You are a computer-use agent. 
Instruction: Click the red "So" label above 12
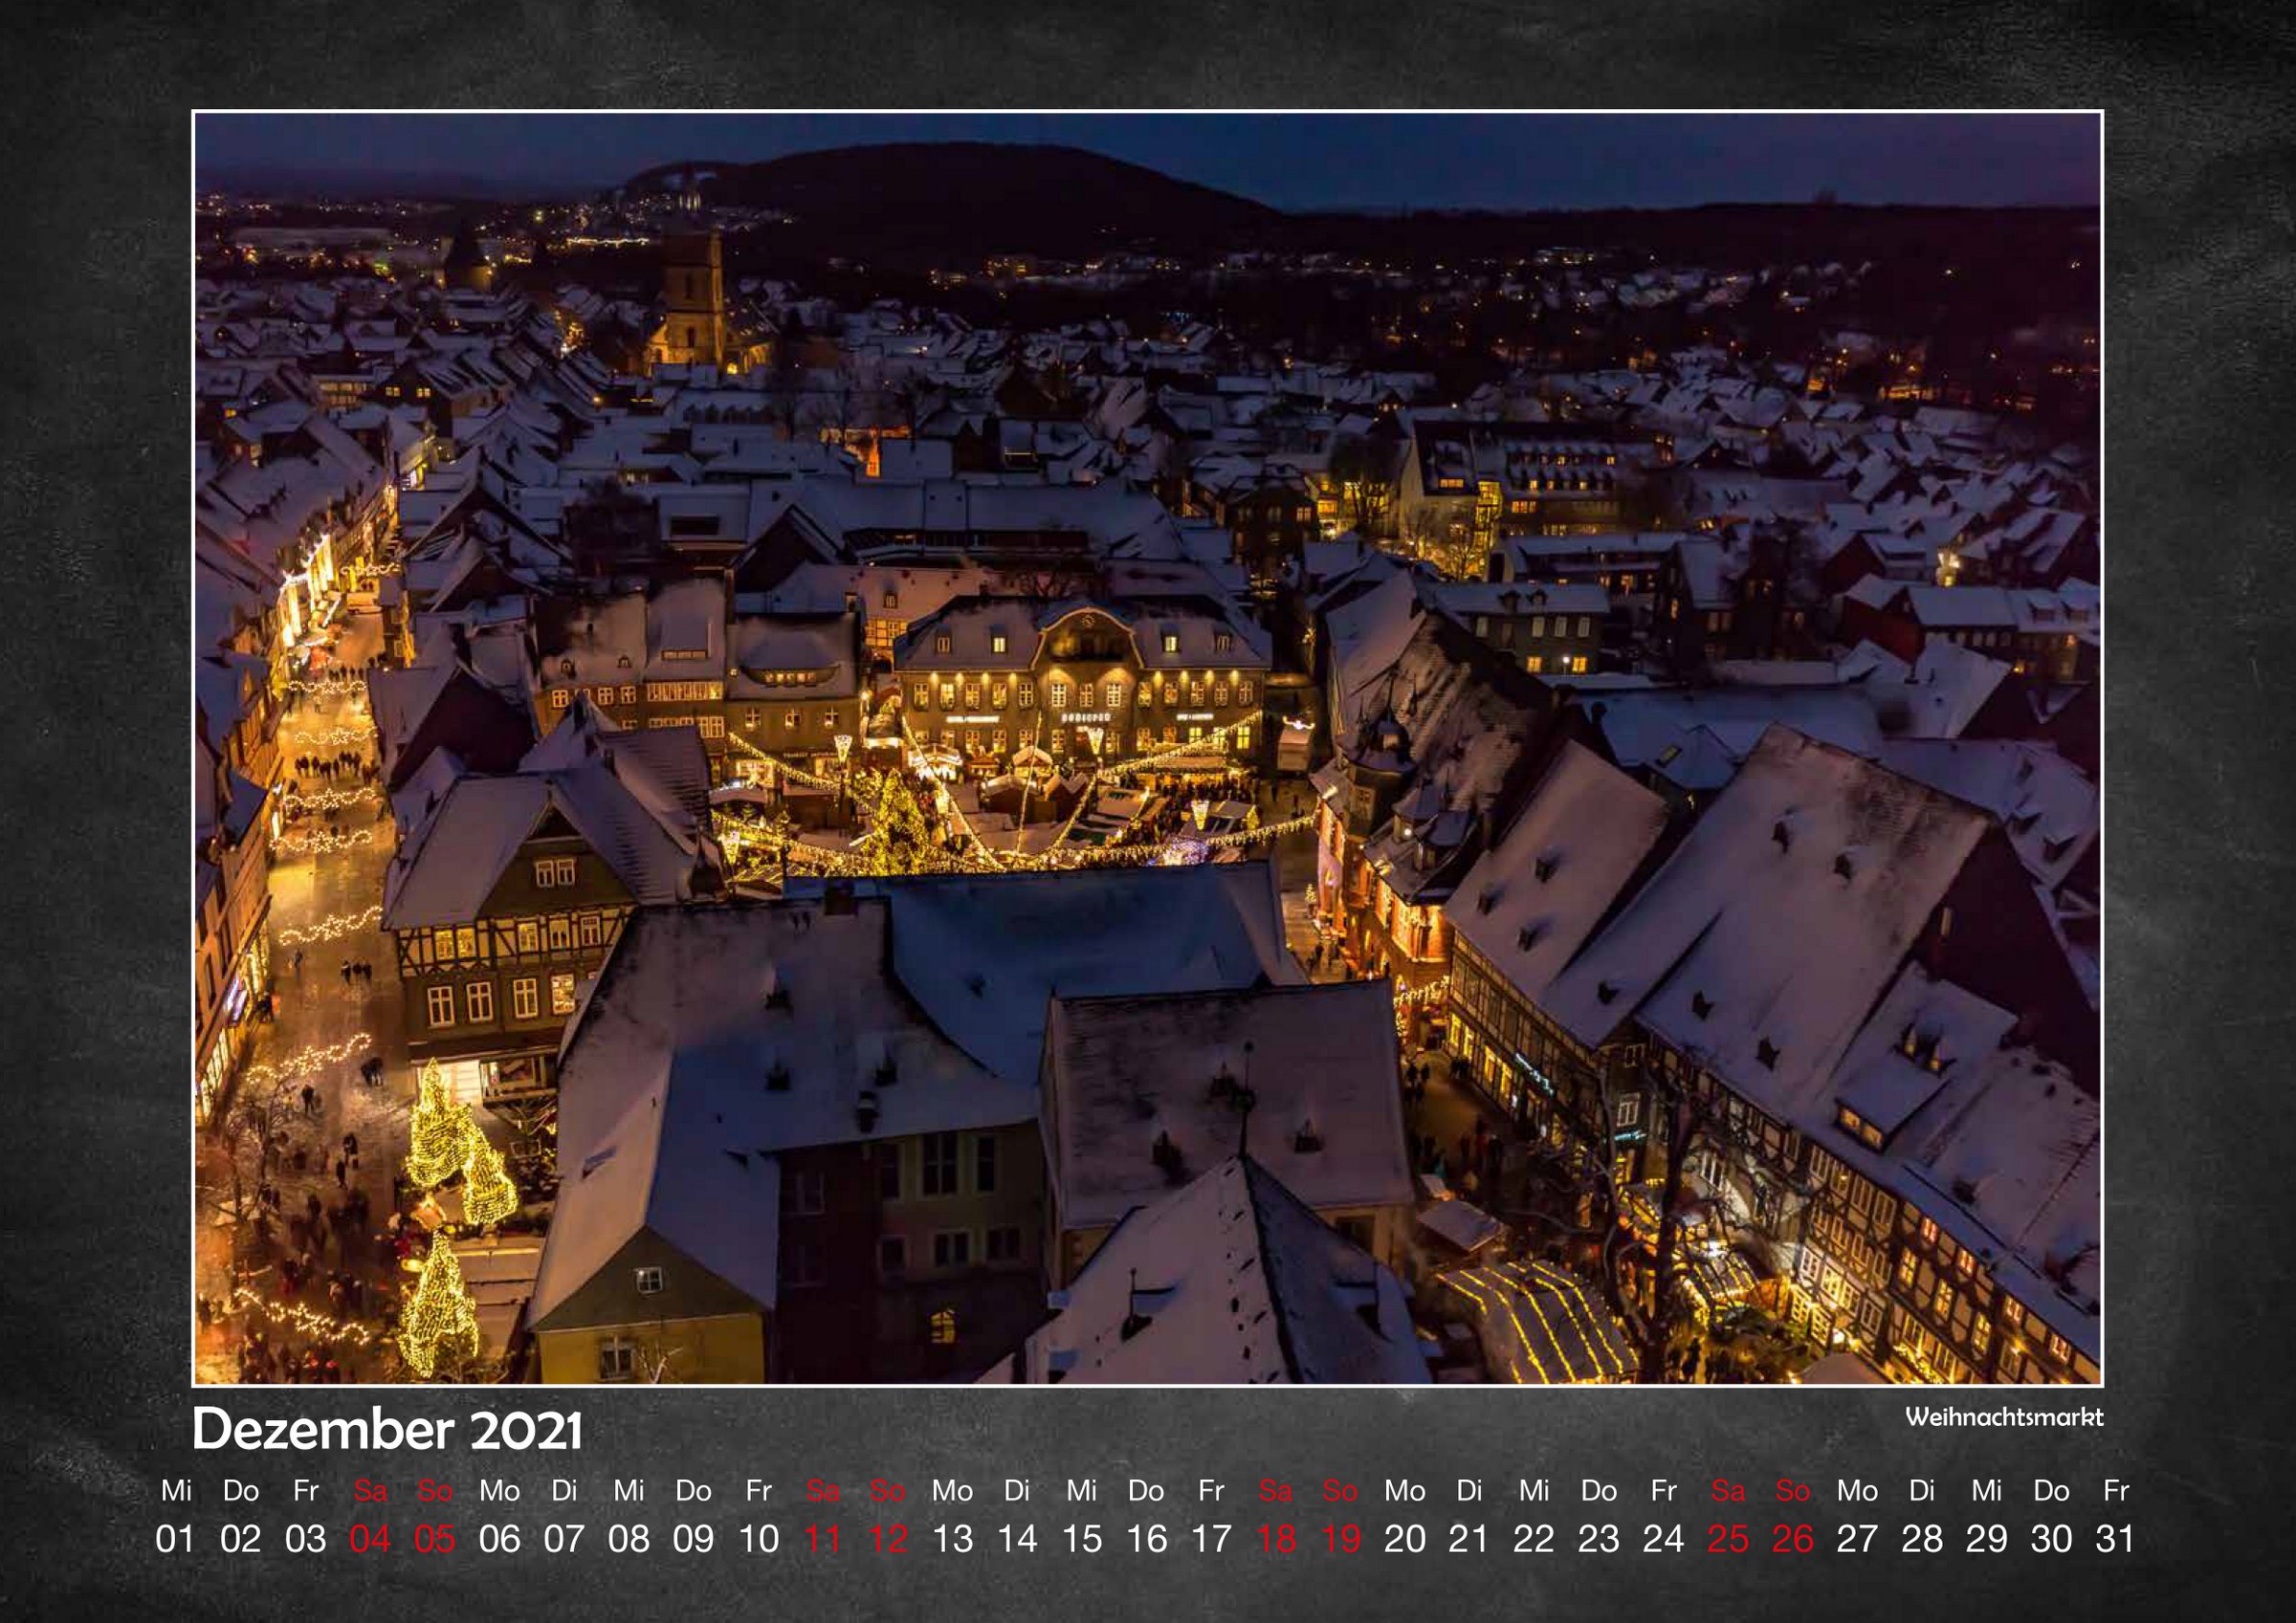[x=887, y=1491]
